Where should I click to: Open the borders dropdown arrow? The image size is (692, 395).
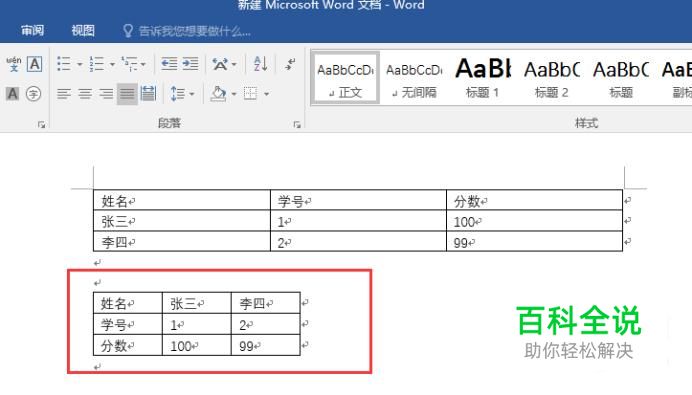(267, 94)
